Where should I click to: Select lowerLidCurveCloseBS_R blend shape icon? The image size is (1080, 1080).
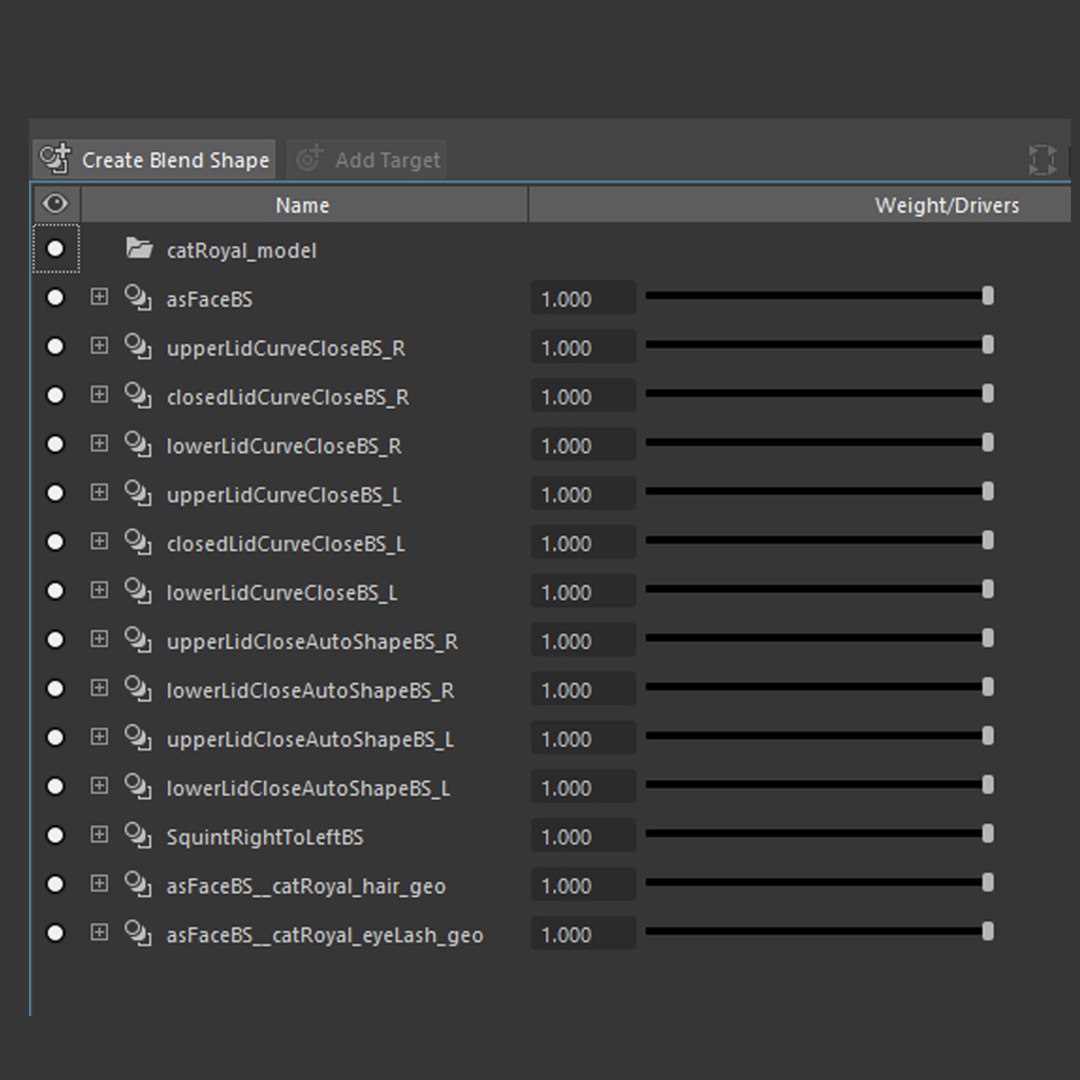tap(138, 444)
